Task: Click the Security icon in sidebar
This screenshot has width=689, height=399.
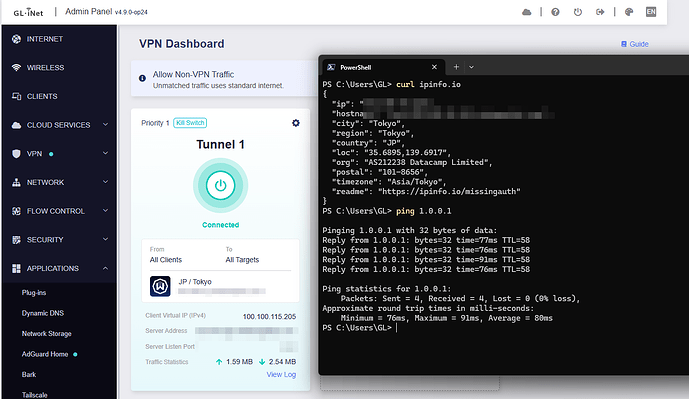Action: (x=16, y=240)
